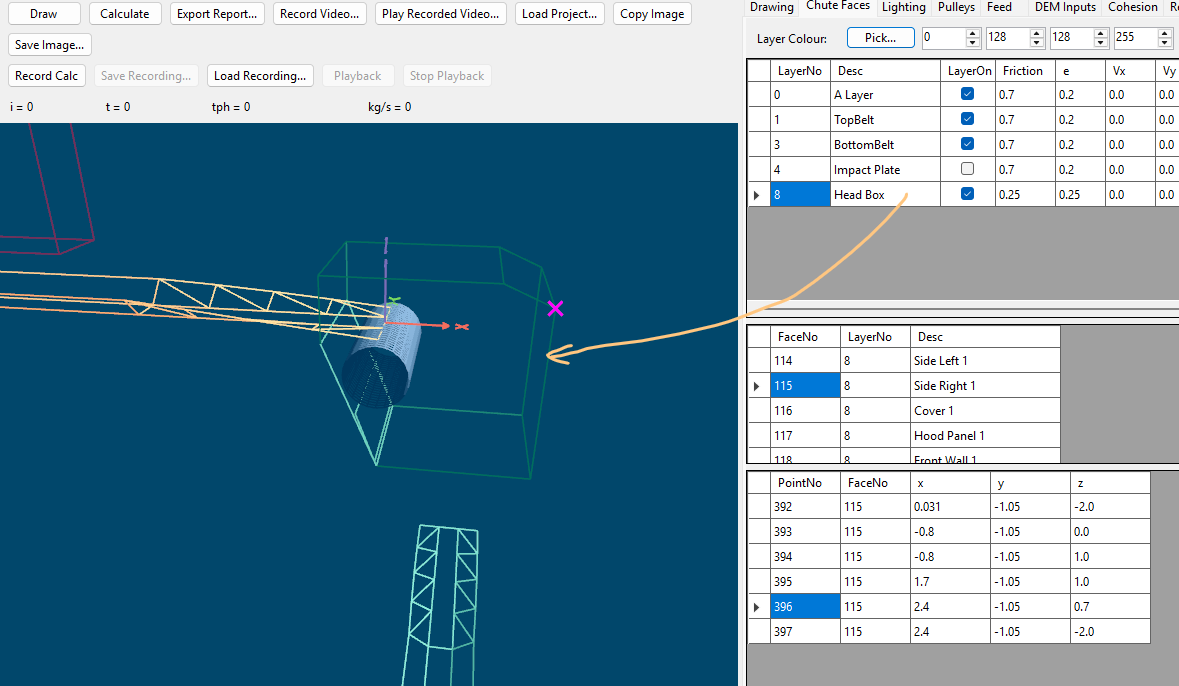1179x686 pixels.
Task: Click the FaceNo header in faces table
Action: pos(805,337)
